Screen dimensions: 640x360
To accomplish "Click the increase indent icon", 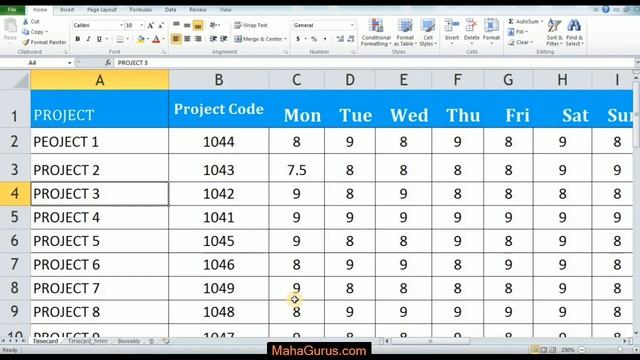I will coord(224,39).
